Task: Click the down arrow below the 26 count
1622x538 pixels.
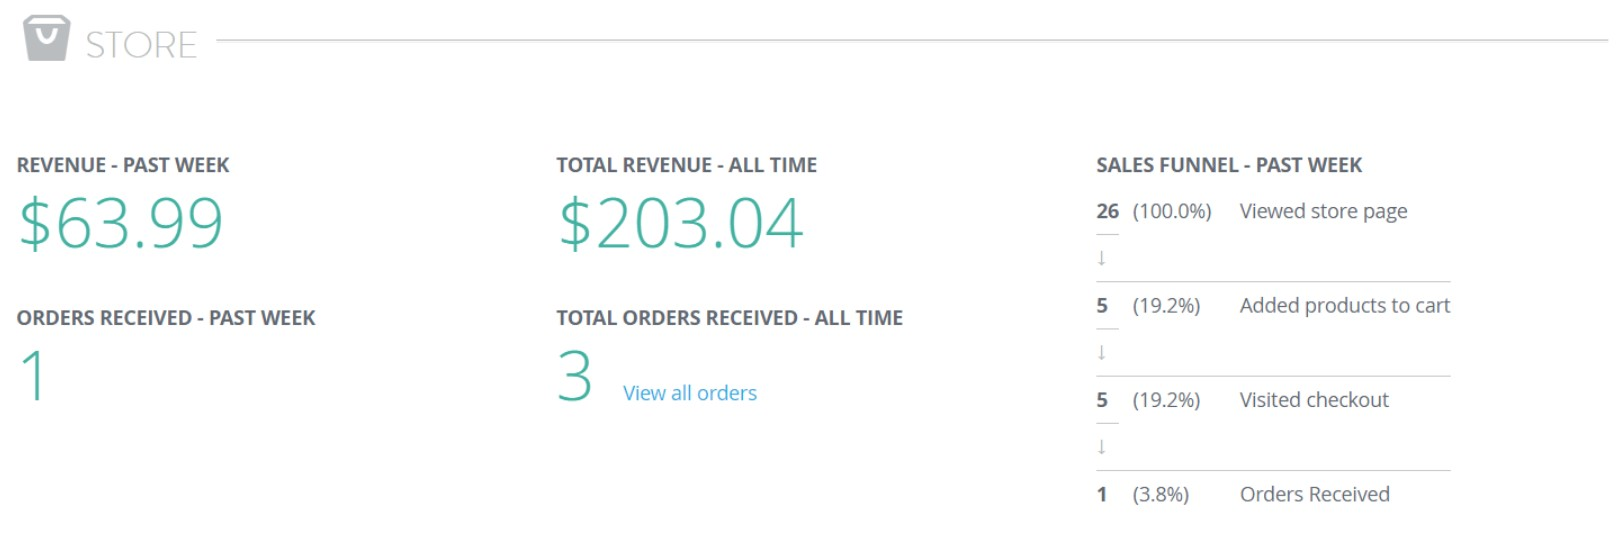Action: pos(1101,258)
